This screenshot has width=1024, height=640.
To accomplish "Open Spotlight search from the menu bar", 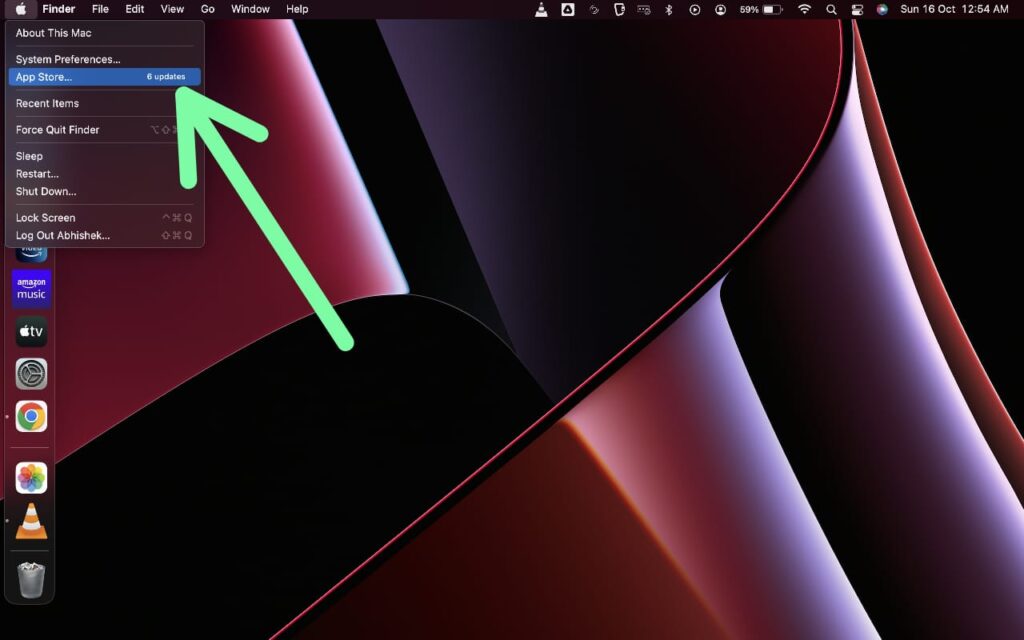I will pyautogui.click(x=831, y=9).
